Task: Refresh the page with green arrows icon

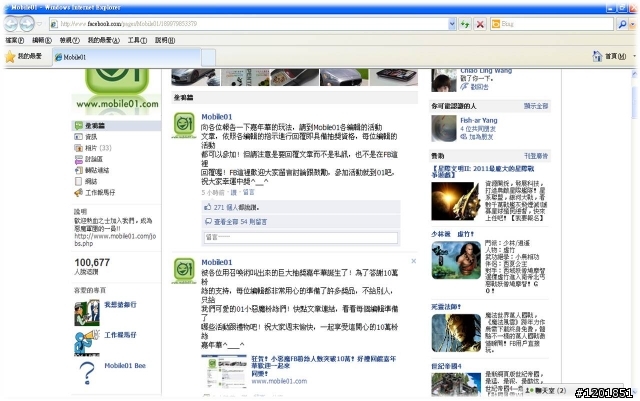Action: click(465, 24)
